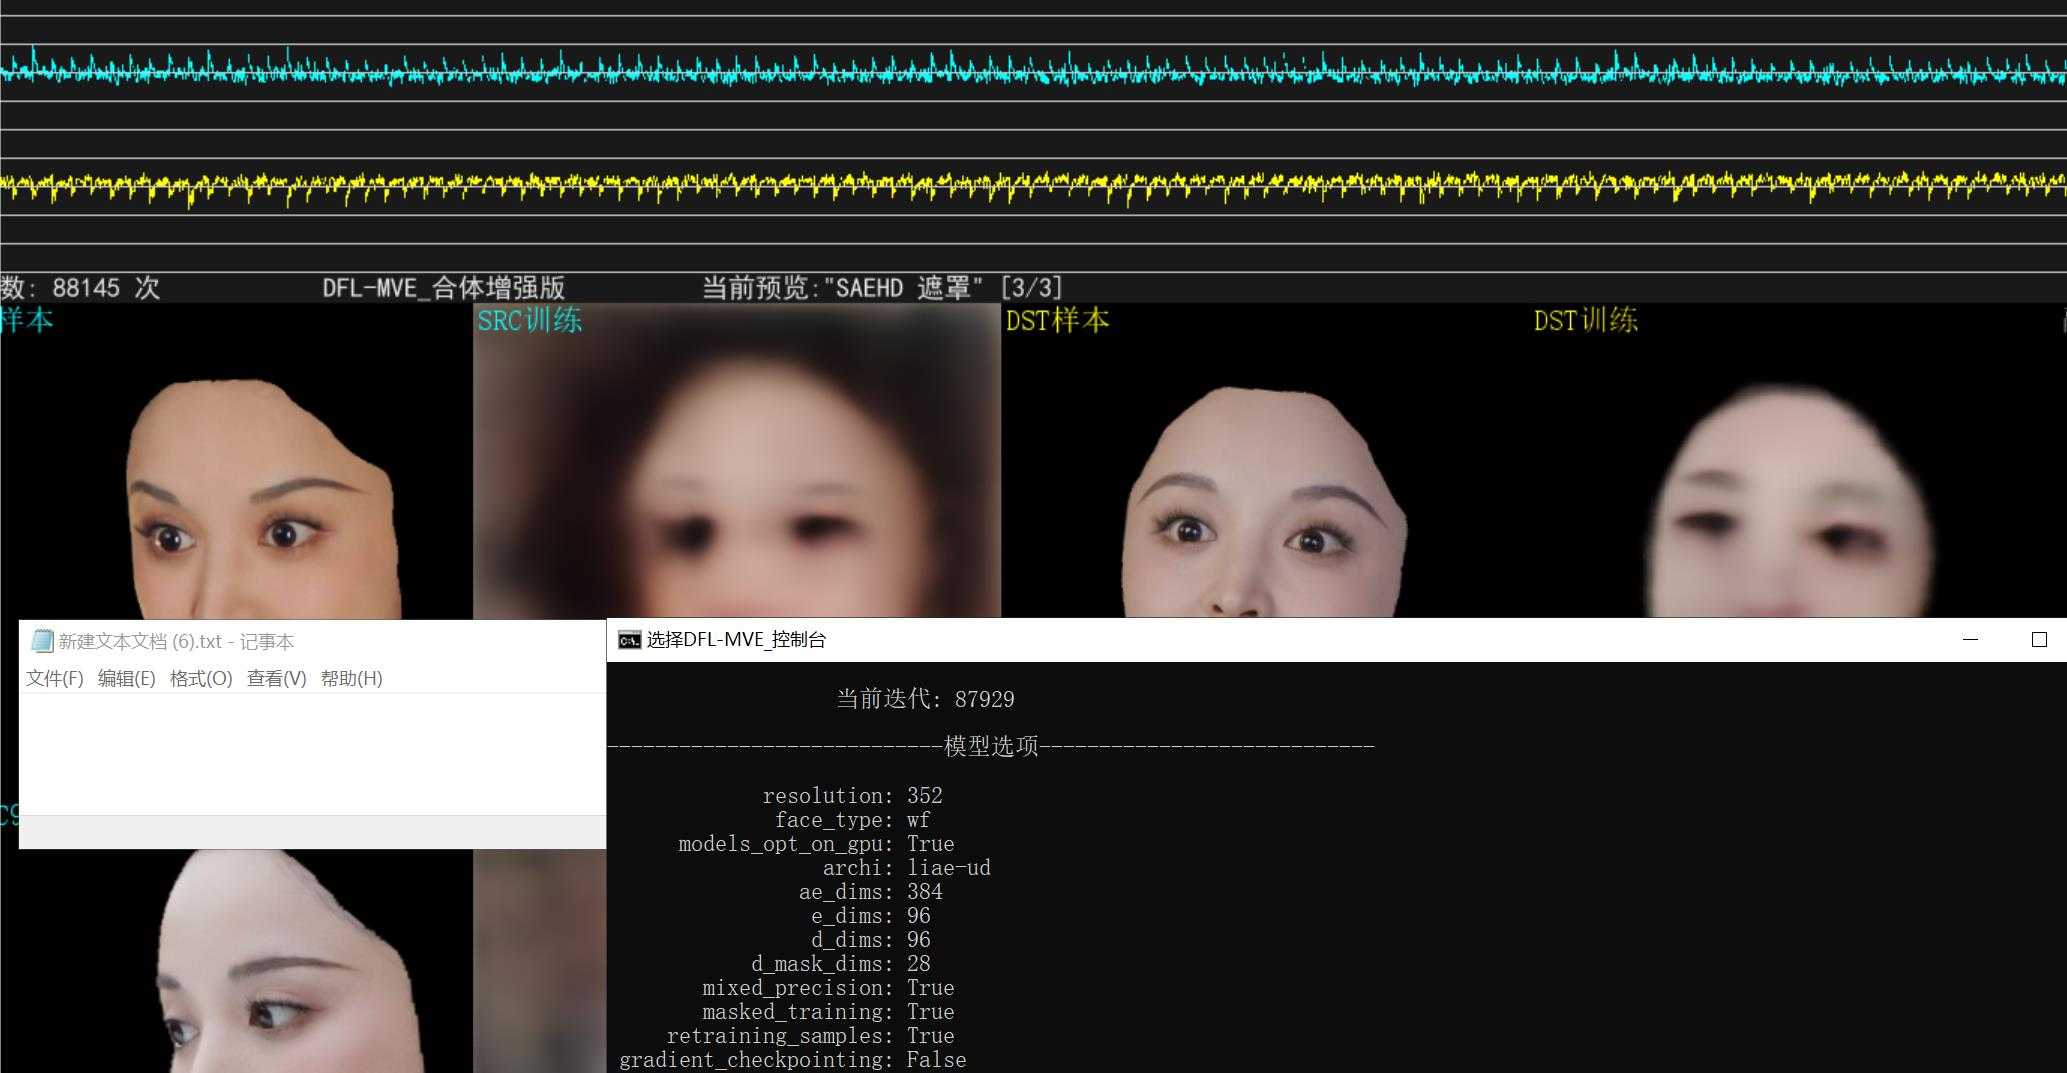Open the 文件(F) menu in Notepad
The height and width of the screenshot is (1073, 2067).
click(54, 678)
